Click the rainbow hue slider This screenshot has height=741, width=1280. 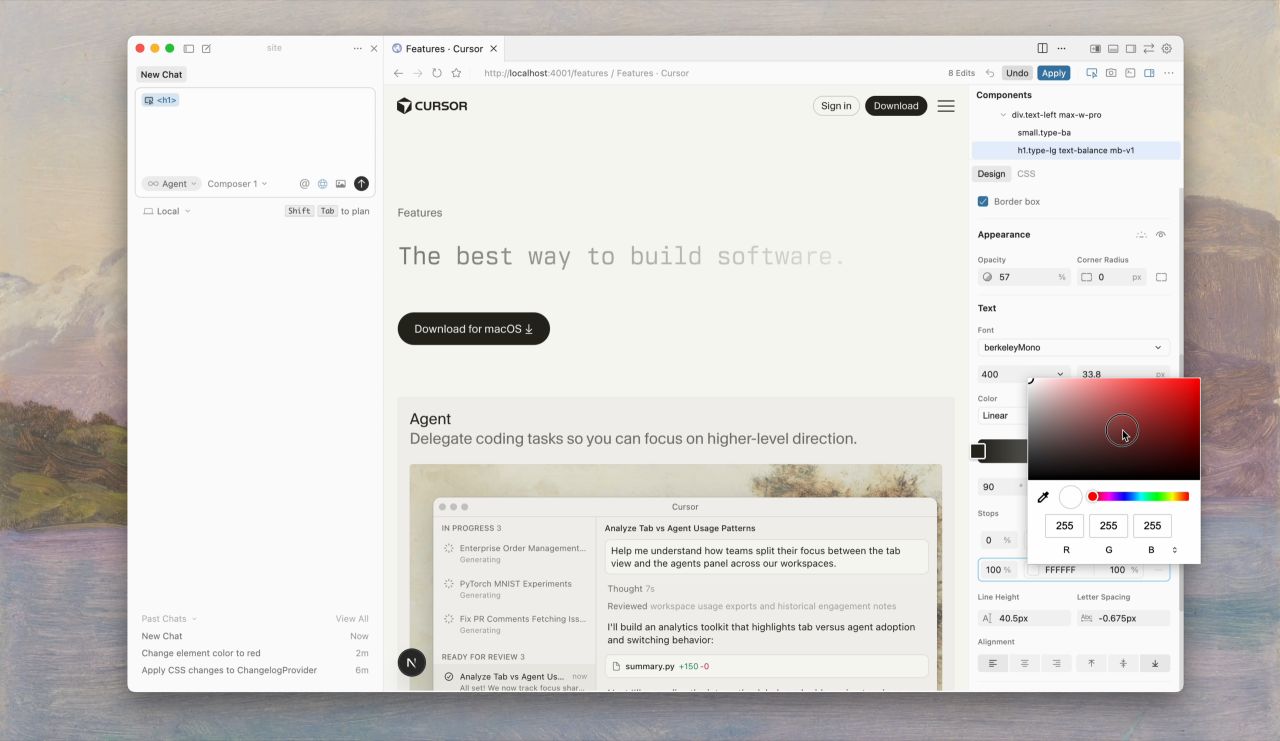[1140, 496]
